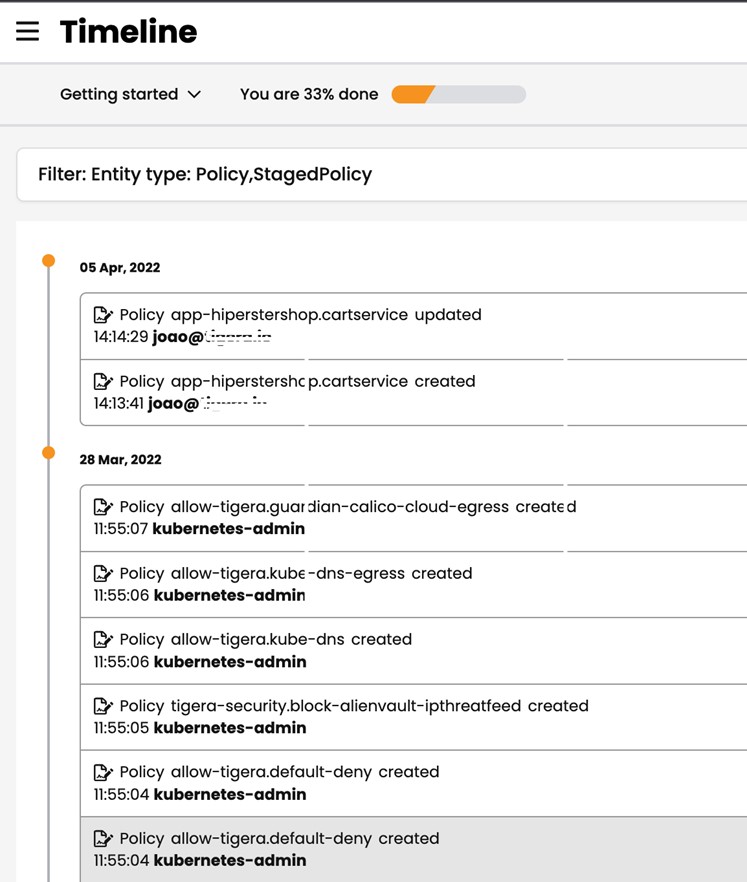Click the 14:14:29 timestamp
Screen dimensions: 747x882
120,337
